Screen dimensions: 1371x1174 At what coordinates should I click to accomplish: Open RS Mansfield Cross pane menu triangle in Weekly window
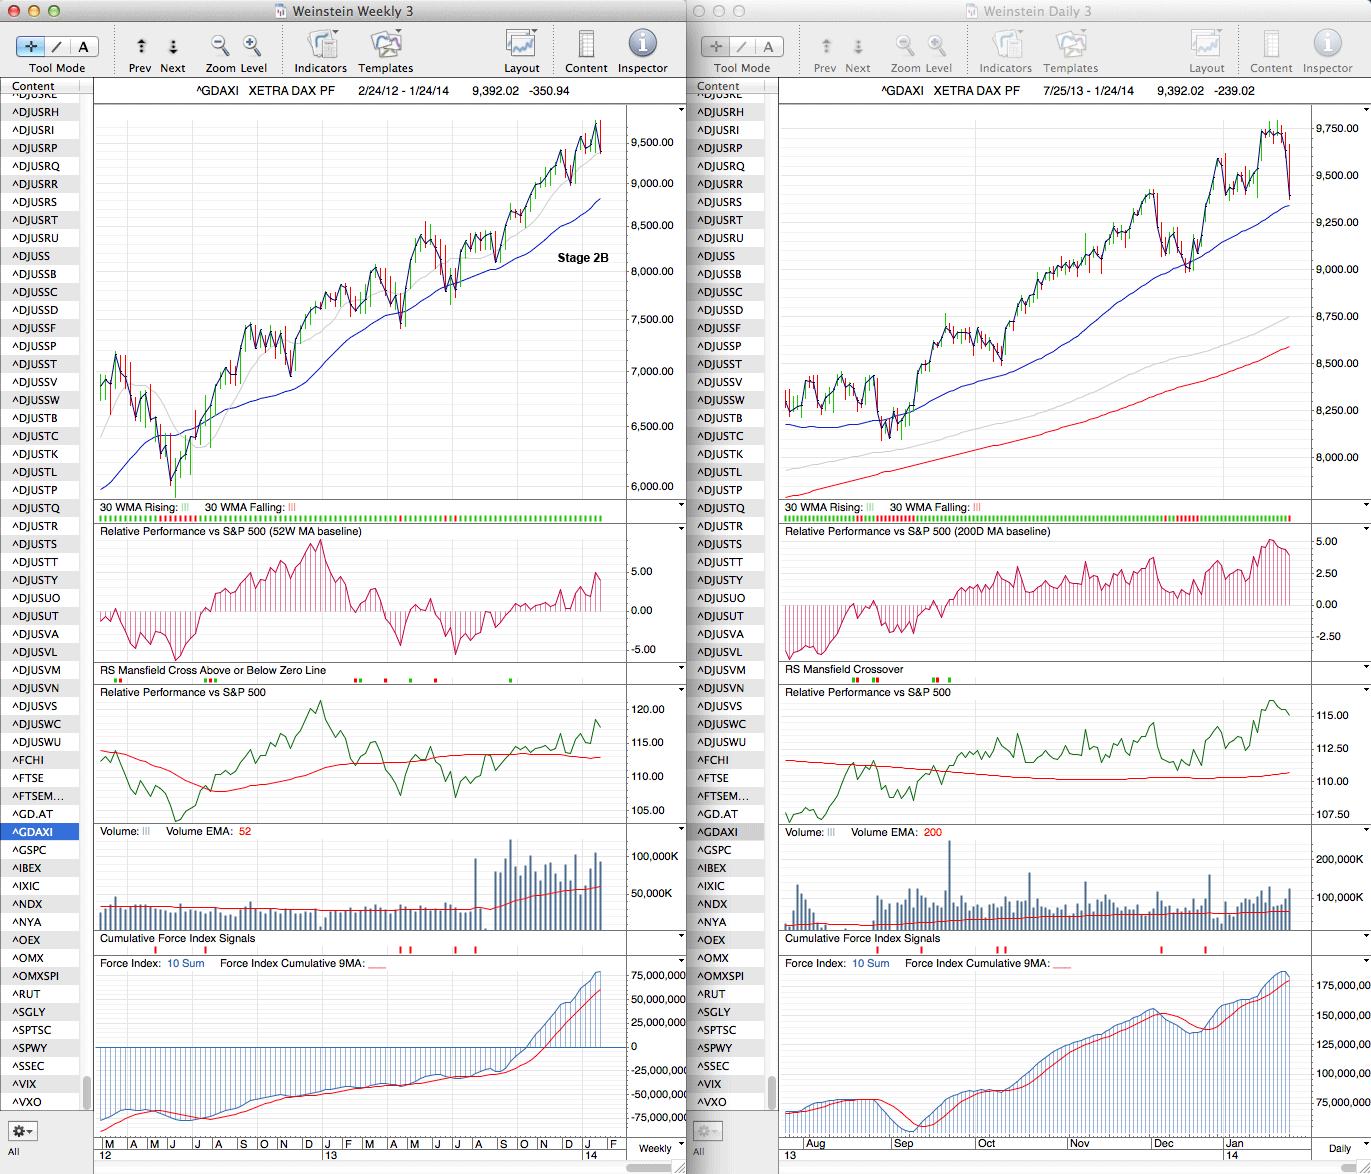[x=682, y=668]
